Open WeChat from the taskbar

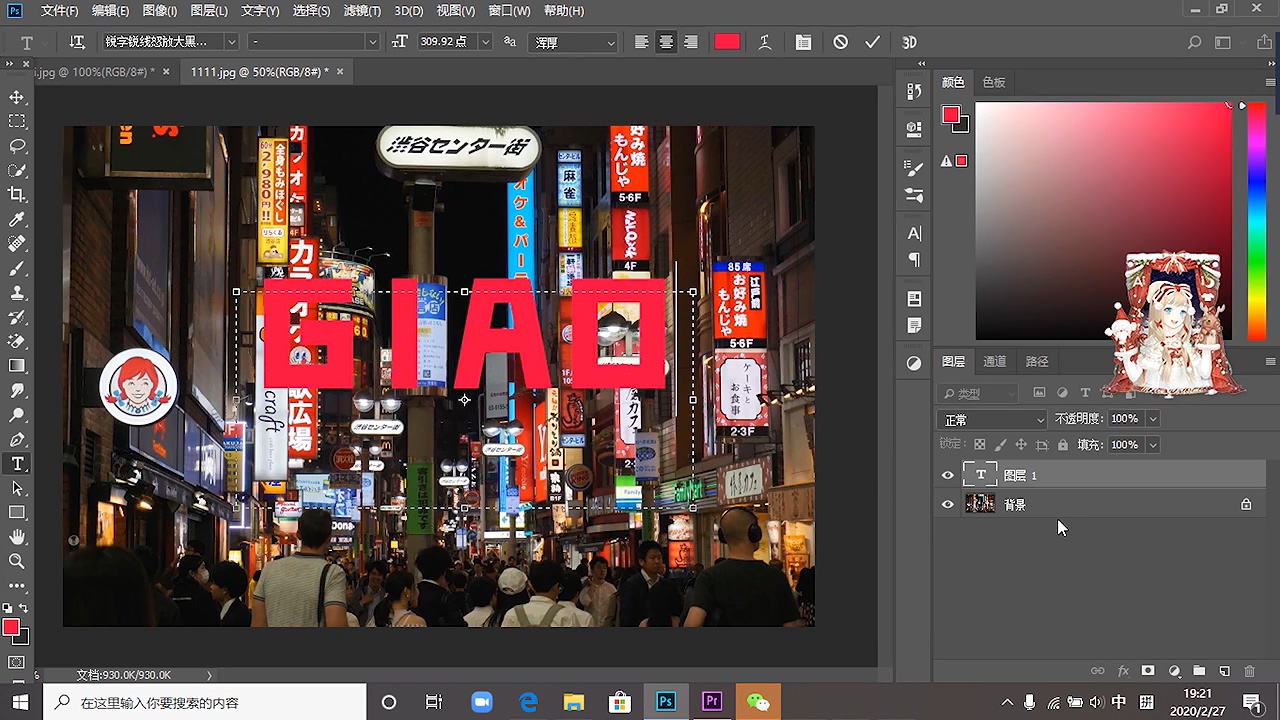click(x=758, y=702)
